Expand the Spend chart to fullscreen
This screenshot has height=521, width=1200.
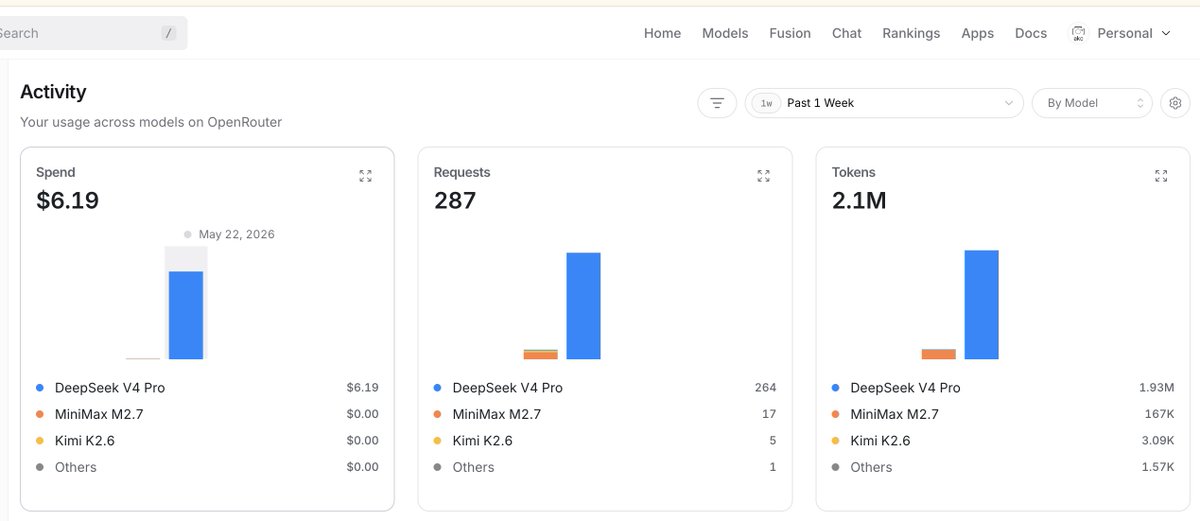coord(365,176)
